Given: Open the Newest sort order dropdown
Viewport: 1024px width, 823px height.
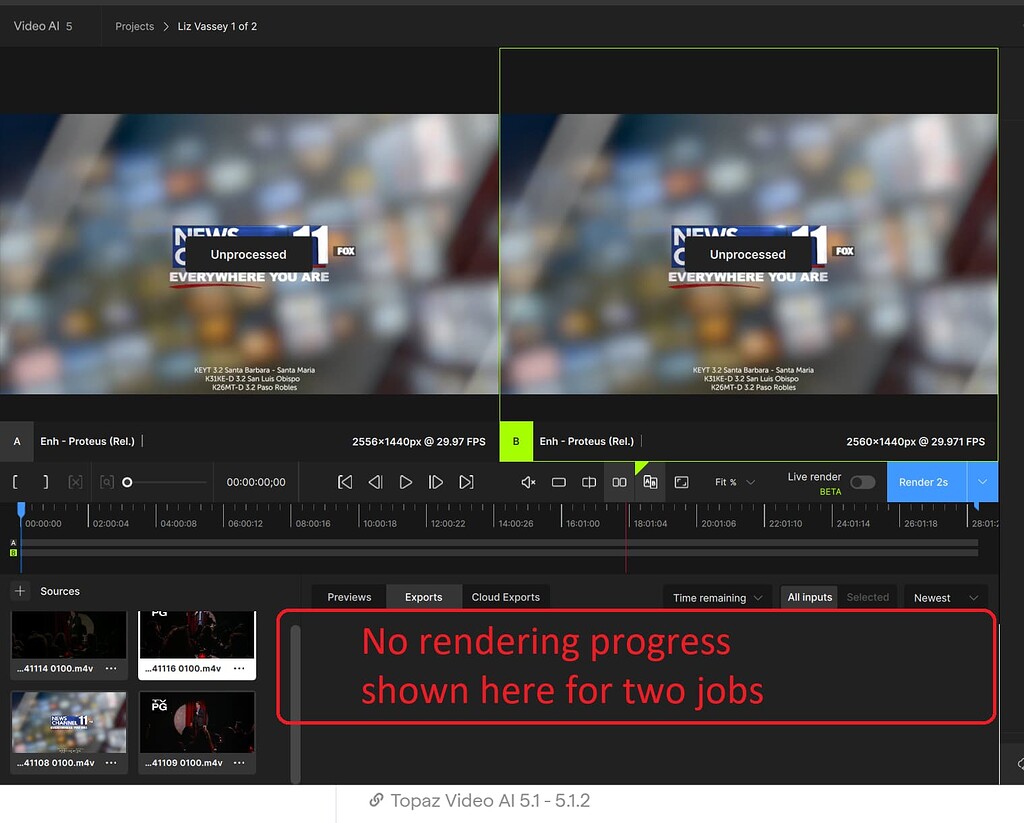Looking at the screenshot, I should (x=944, y=597).
